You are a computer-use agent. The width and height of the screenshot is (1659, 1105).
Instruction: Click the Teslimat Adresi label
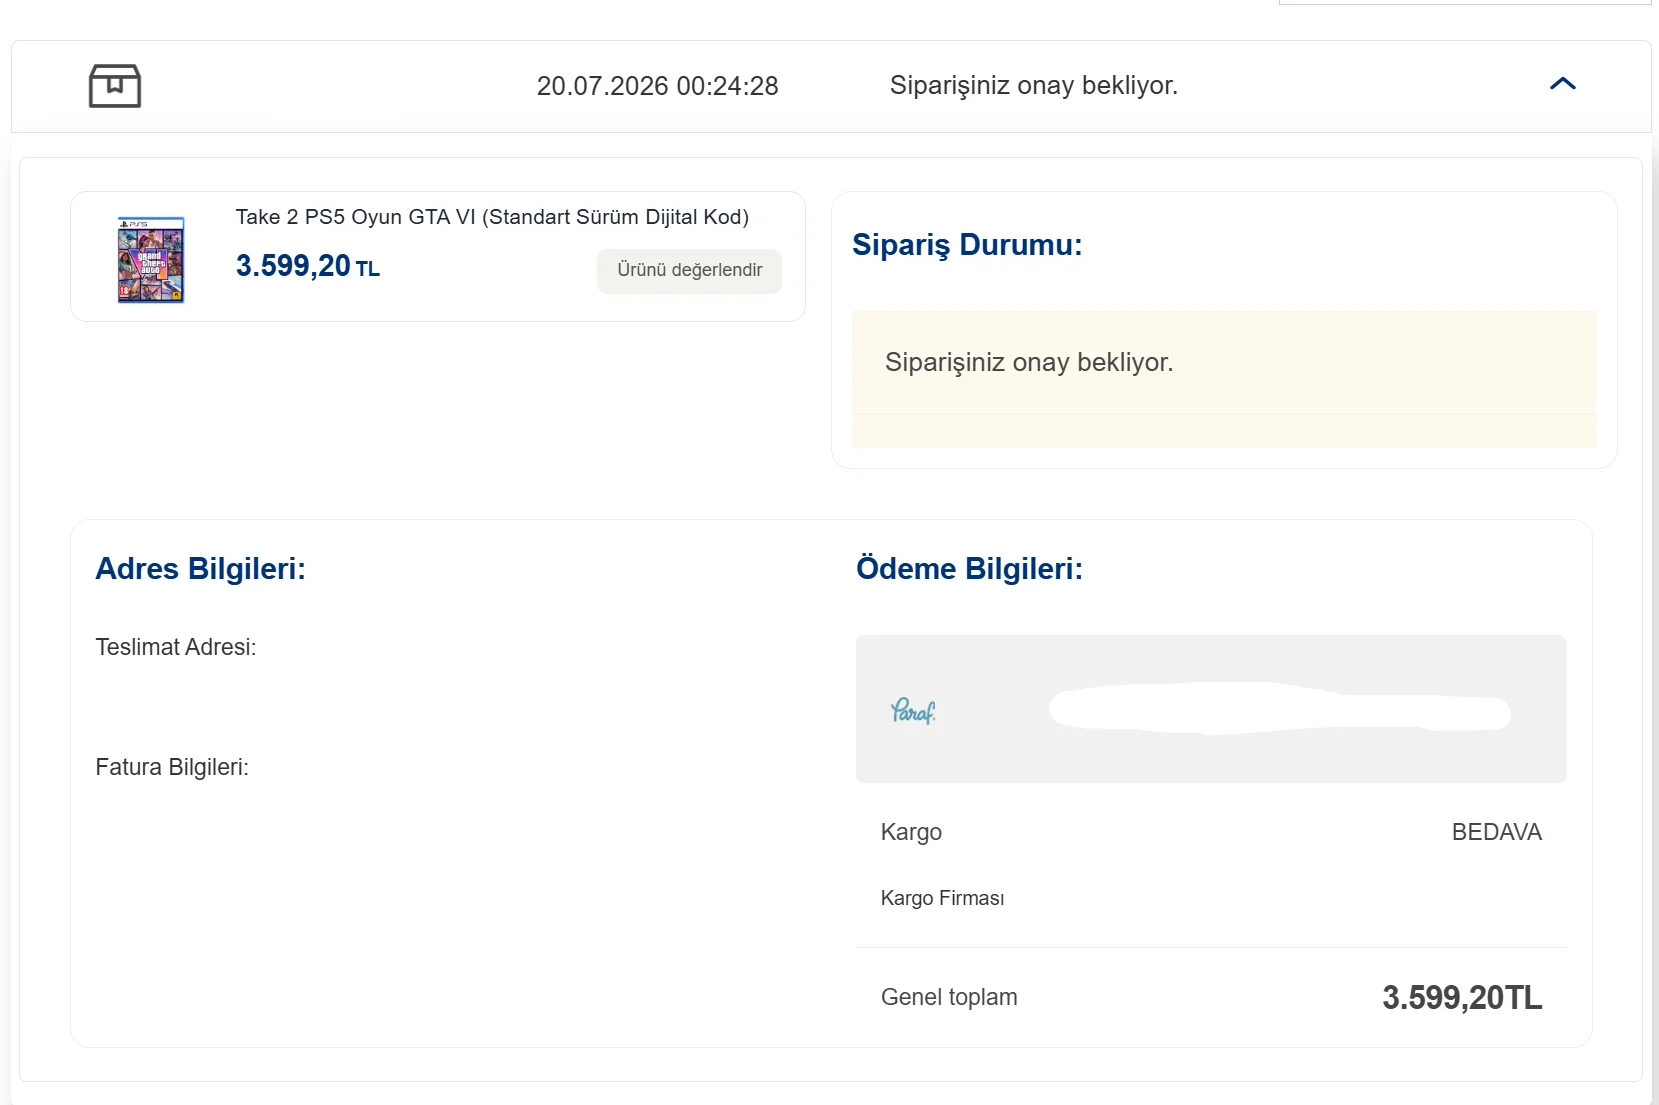(x=176, y=647)
